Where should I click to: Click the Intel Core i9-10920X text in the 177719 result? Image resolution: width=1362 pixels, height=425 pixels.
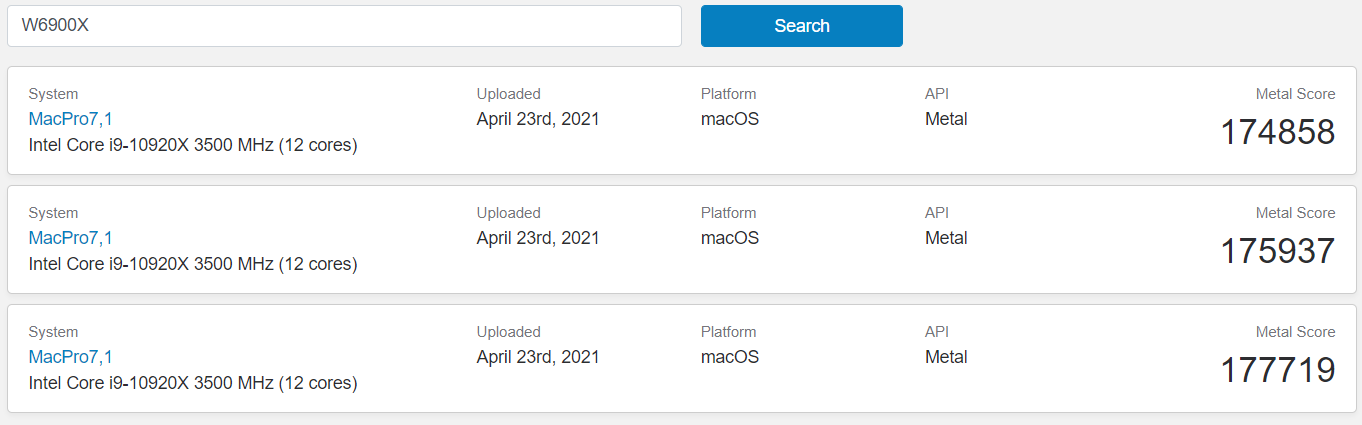pos(193,383)
